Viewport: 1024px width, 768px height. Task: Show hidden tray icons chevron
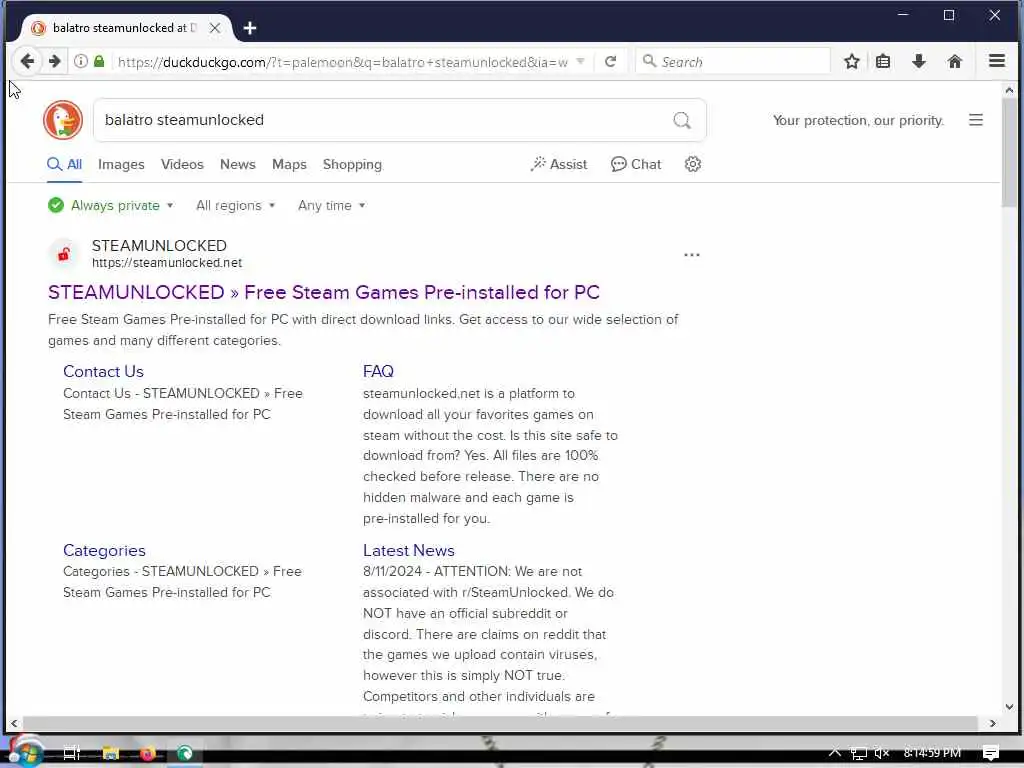pos(835,752)
